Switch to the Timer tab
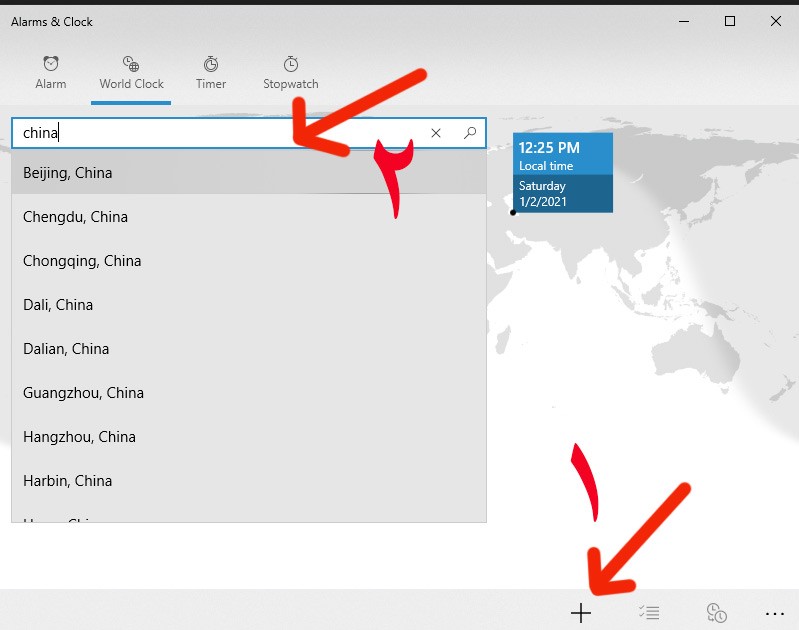799x630 pixels. pyautogui.click(x=210, y=73)
